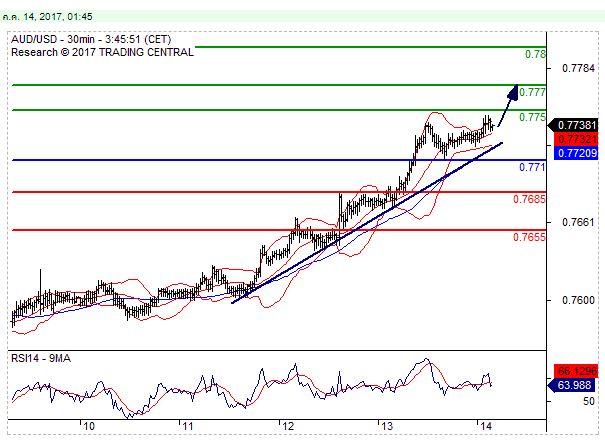The image size is (605, 446).
Task: Click the blue 0.77209 price label
Action: pyautogui.click(x=576, y=153)
